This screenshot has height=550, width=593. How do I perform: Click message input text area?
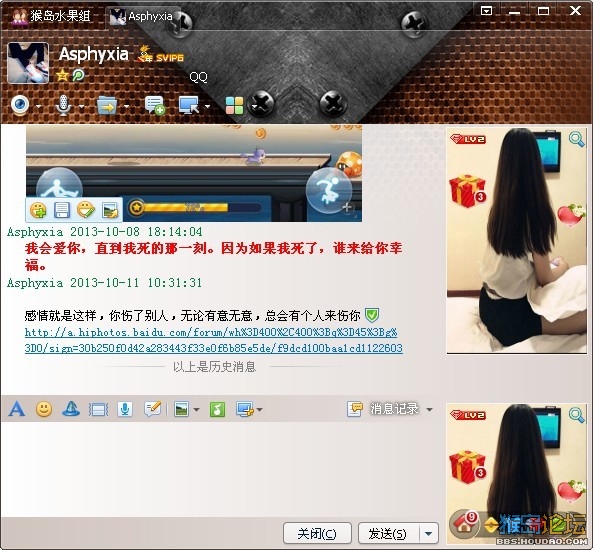click(223, 469)
